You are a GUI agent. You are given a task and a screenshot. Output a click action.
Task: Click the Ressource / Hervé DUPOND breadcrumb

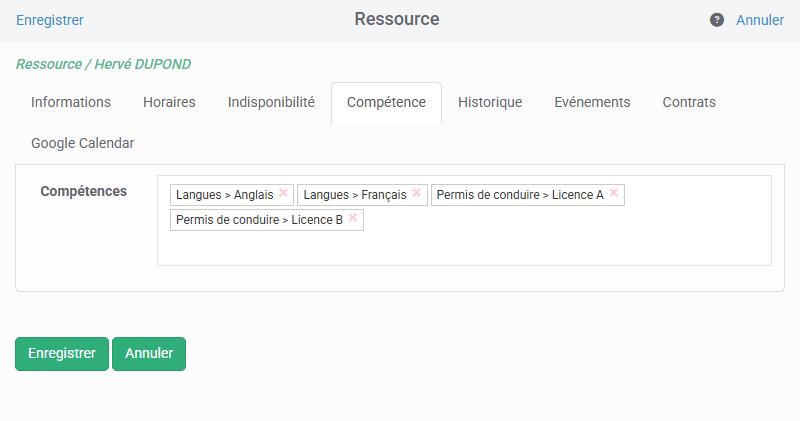pyautogui.click(x=104, y=64)
